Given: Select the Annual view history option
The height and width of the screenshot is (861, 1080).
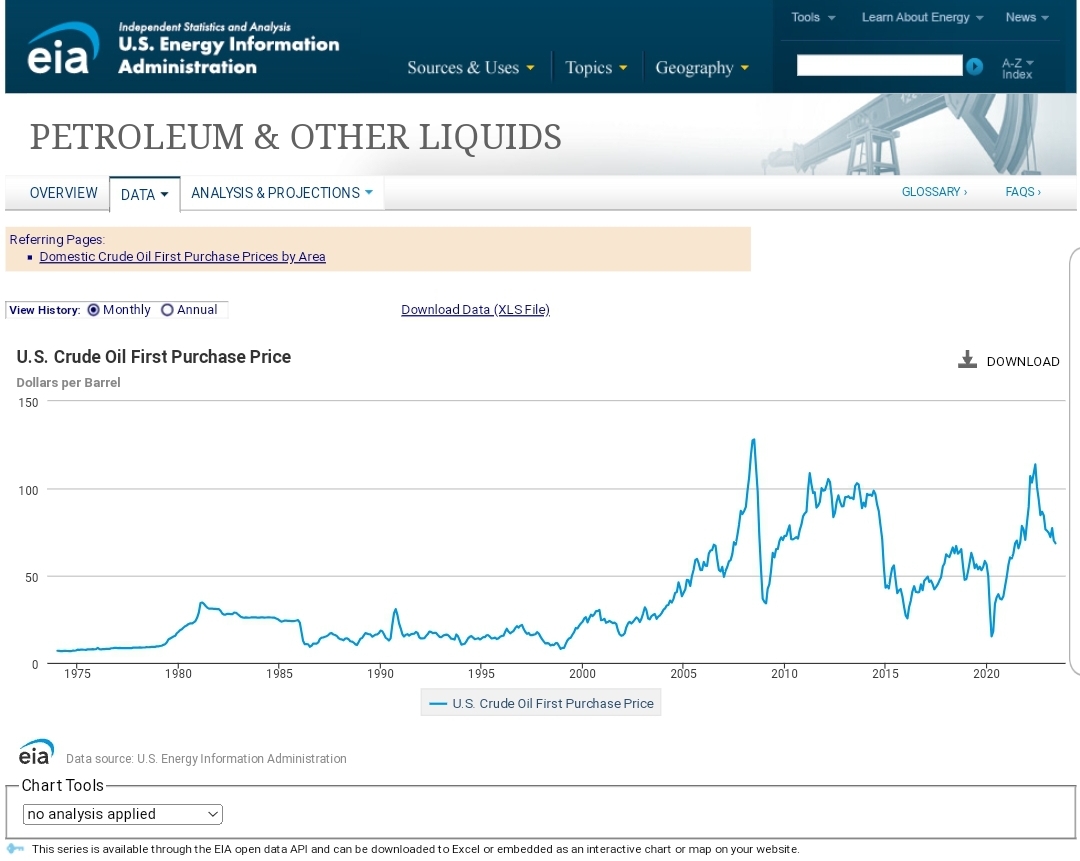Looking at the screenshot, I should pyautogui.click(x=167, y=310).
